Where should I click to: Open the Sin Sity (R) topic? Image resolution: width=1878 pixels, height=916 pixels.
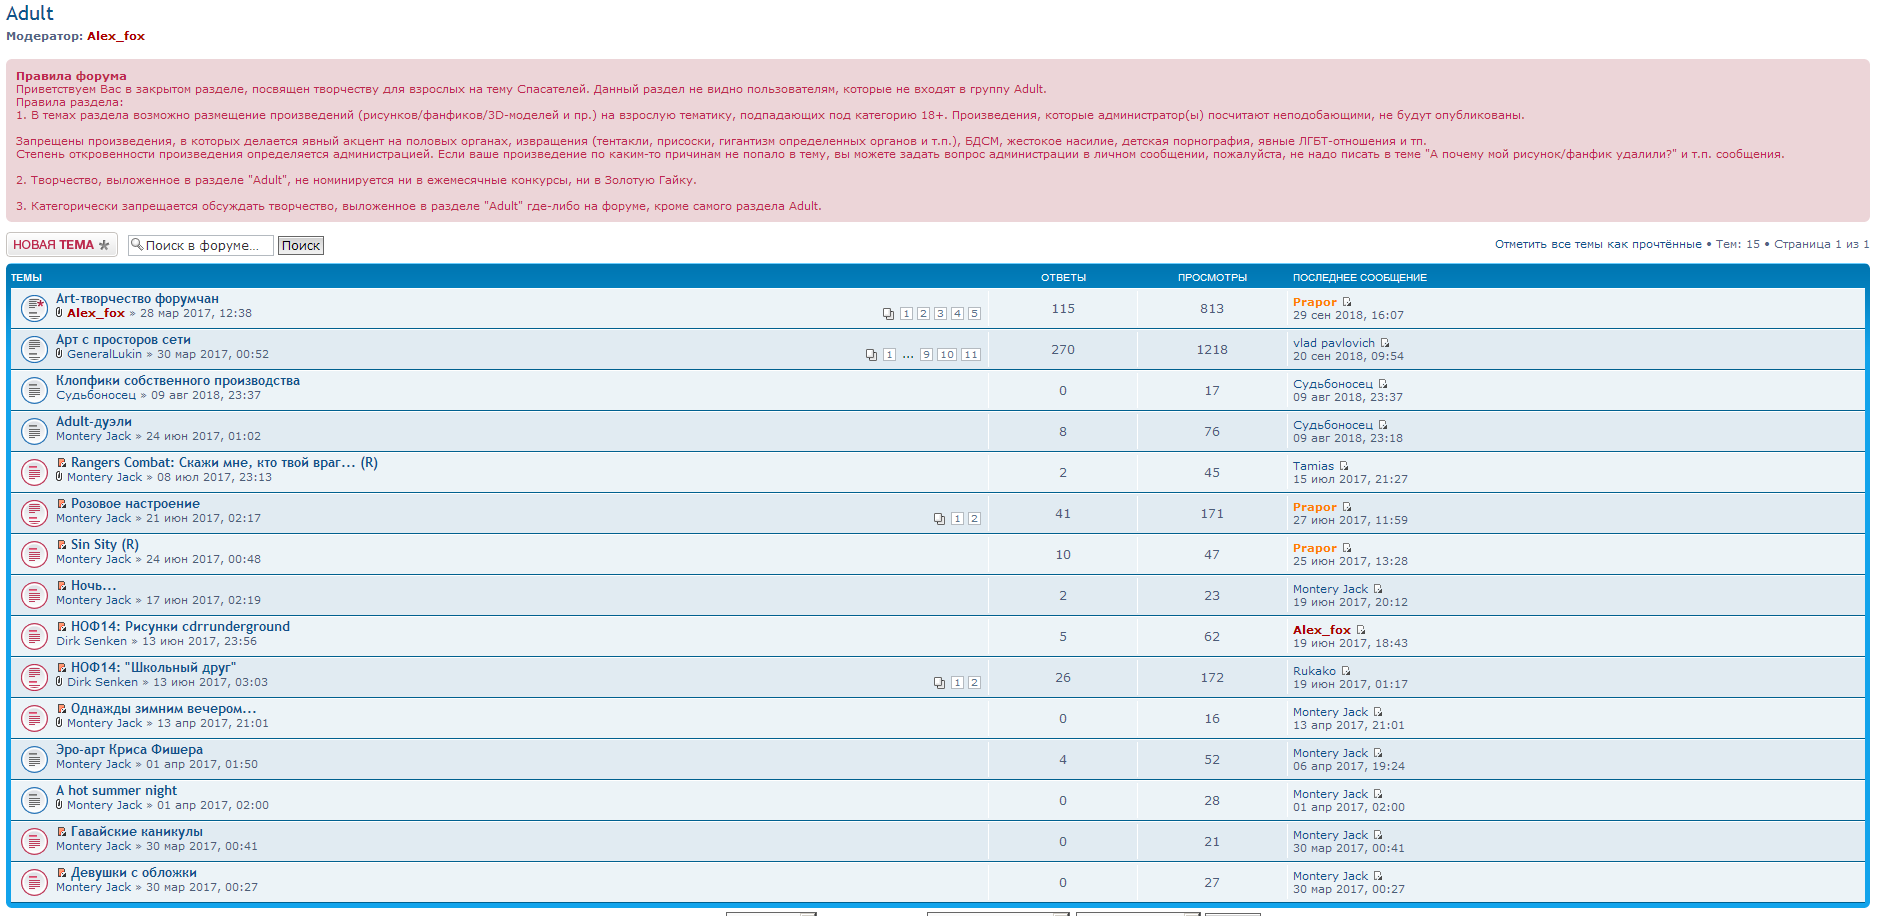point(105,544)
